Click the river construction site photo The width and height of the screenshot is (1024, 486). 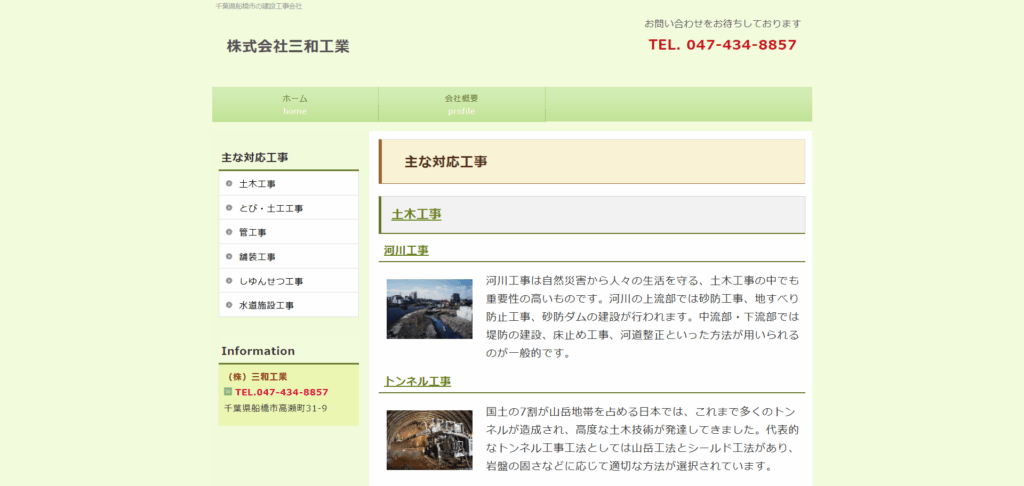[429, 309]
